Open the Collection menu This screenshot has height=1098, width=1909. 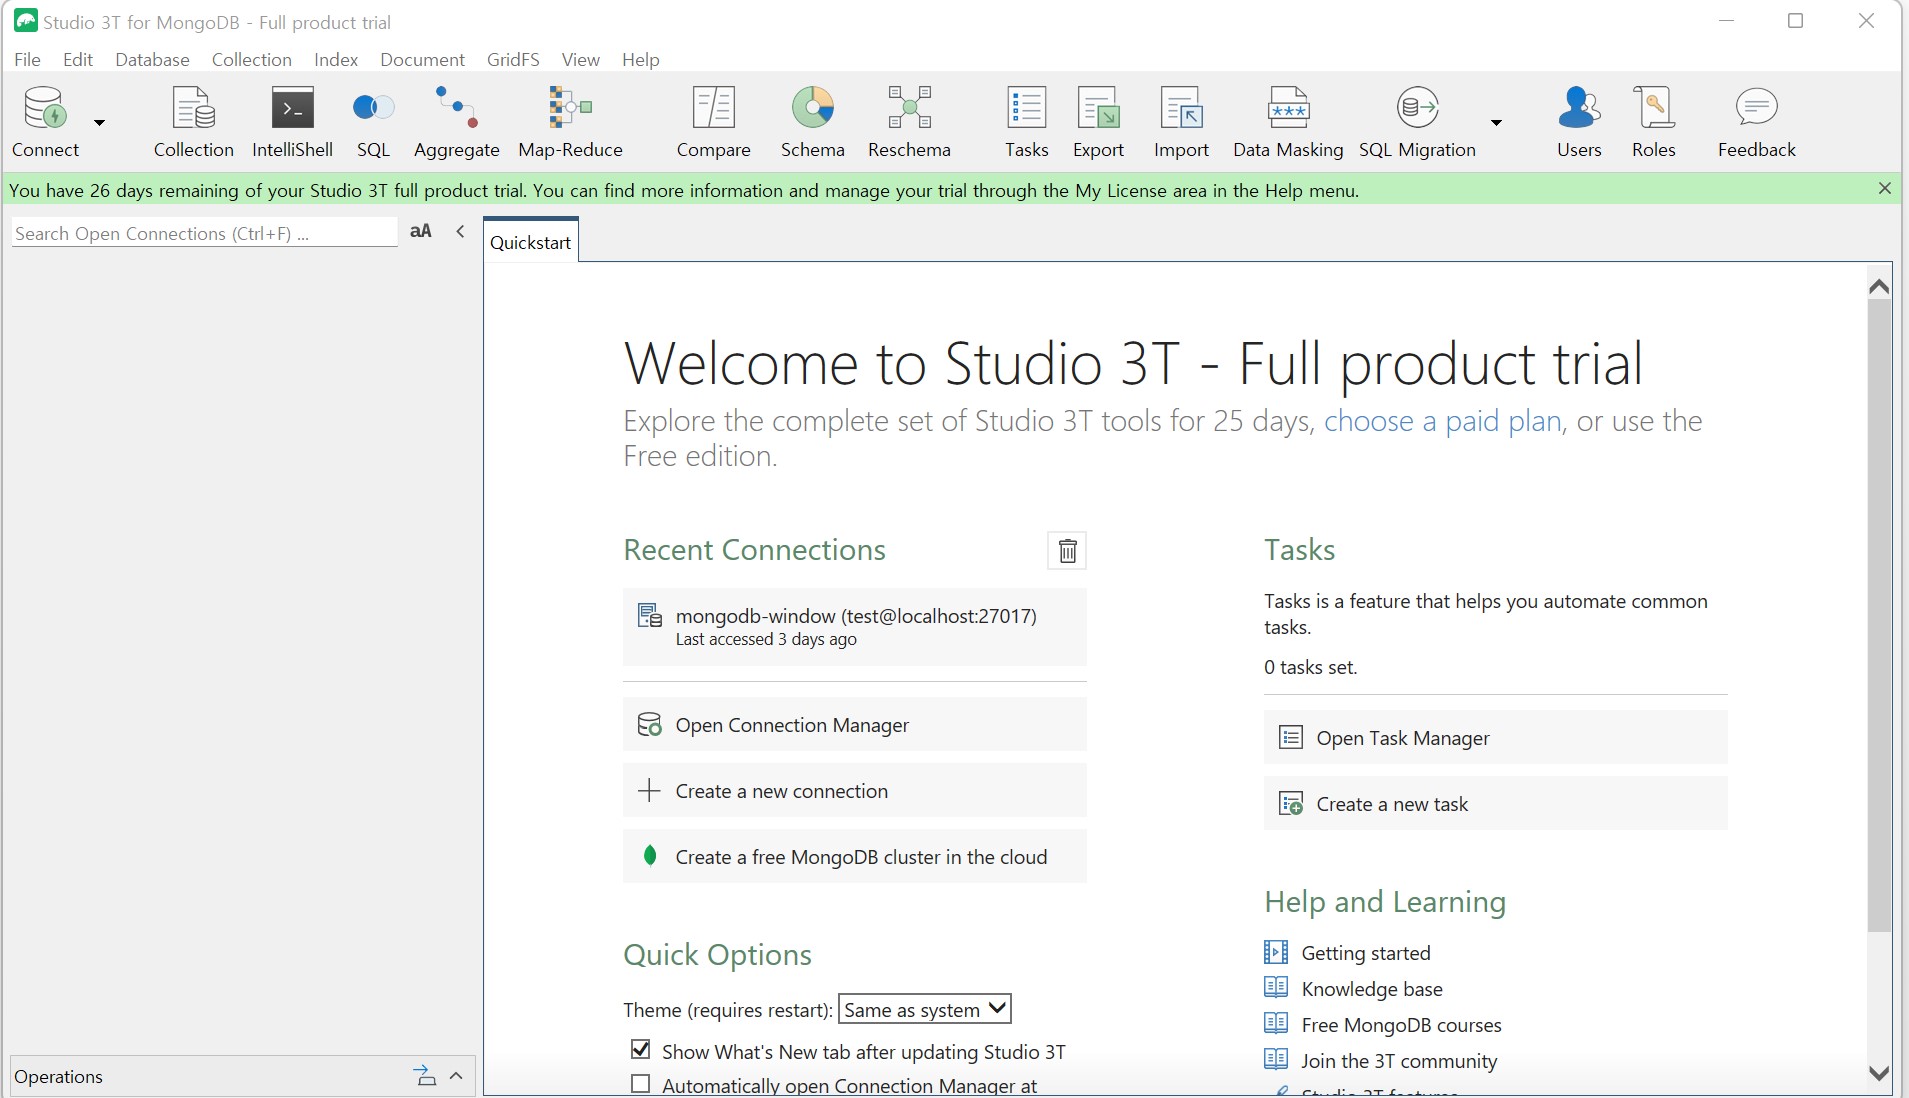[x=251, y=60]
